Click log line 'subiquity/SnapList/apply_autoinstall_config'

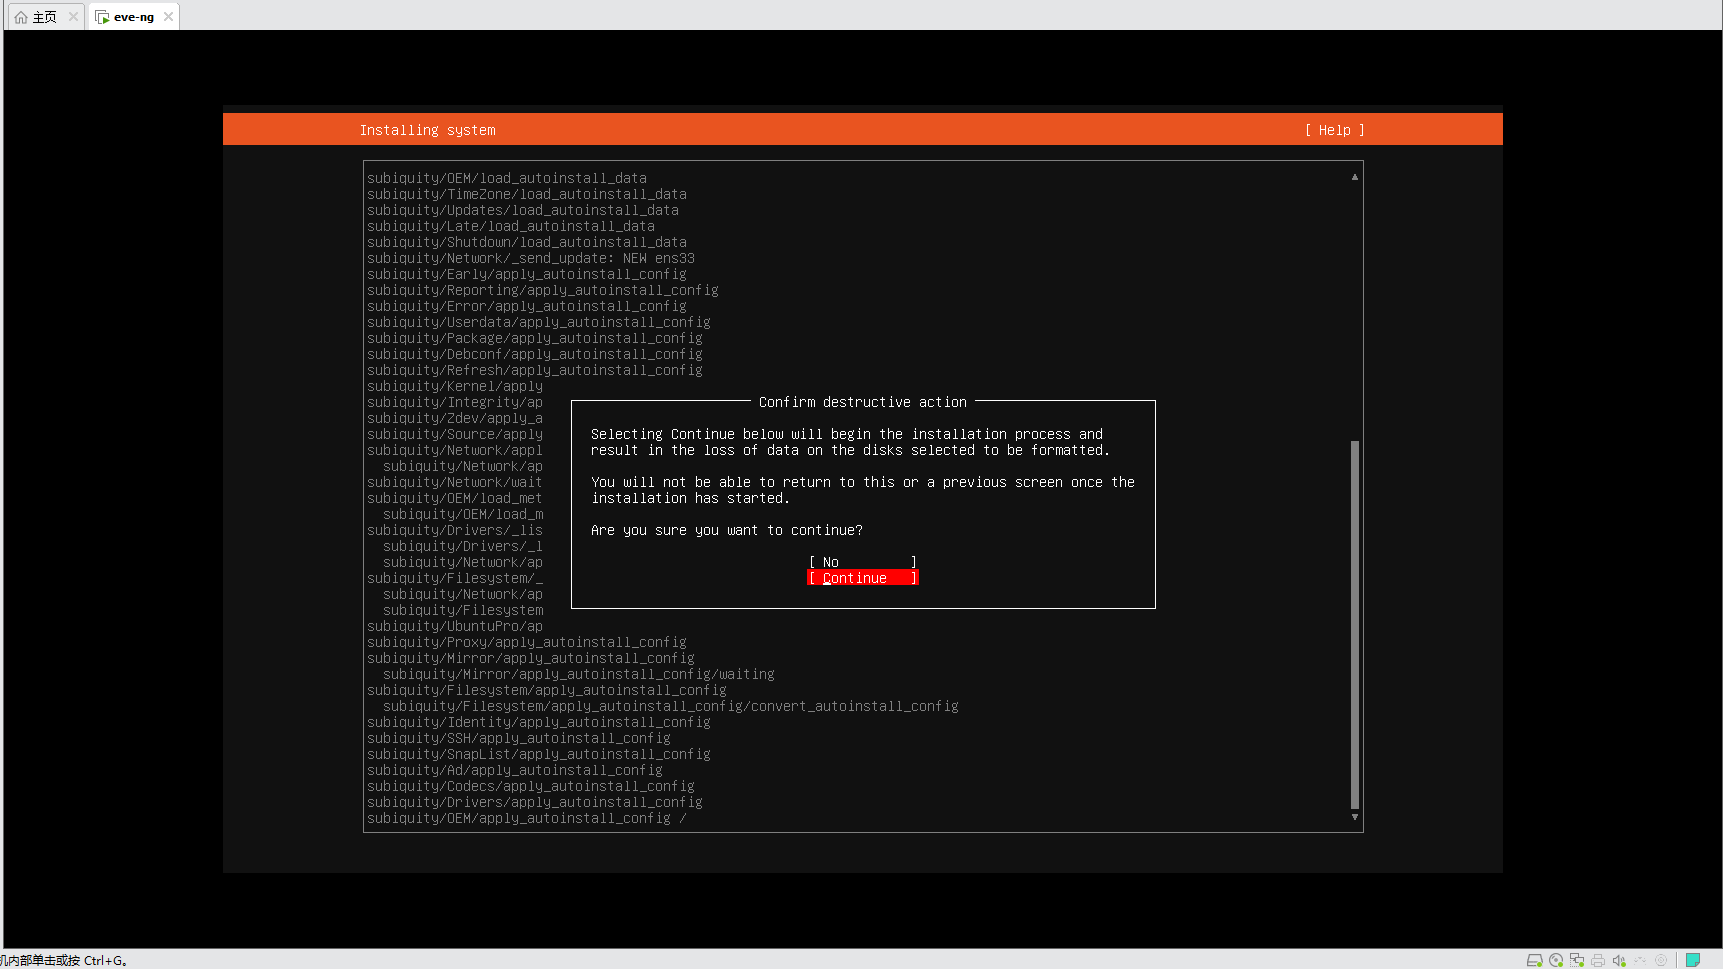tap(539, 754)
